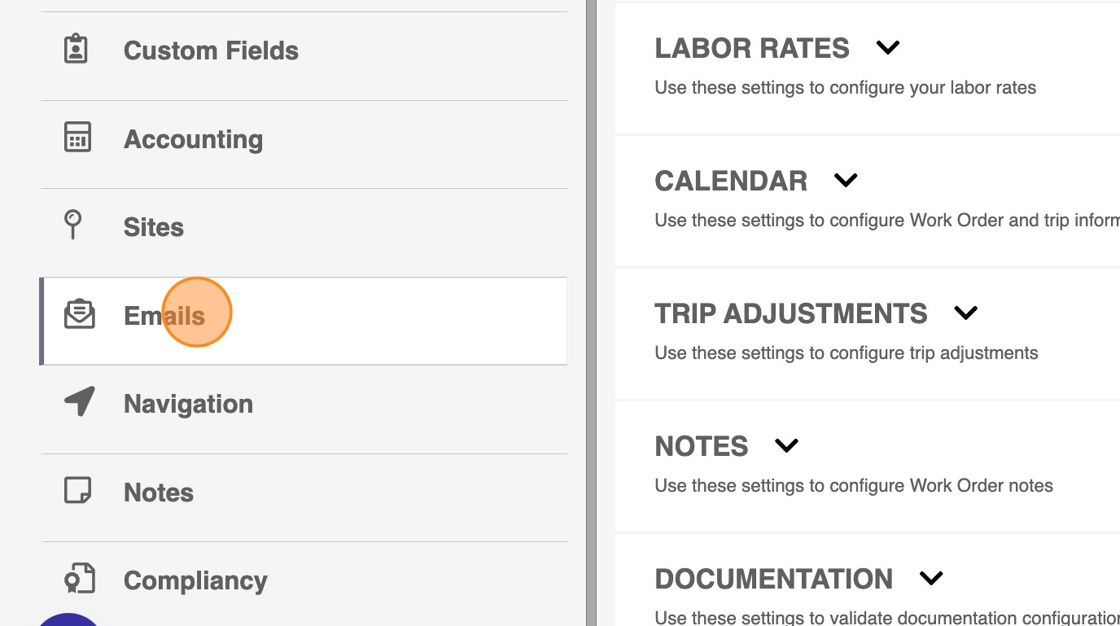Open Navigation settings from sidebar
This screenshot has width=1120, height=626.
pyautogui.click(x=188, y=404)
